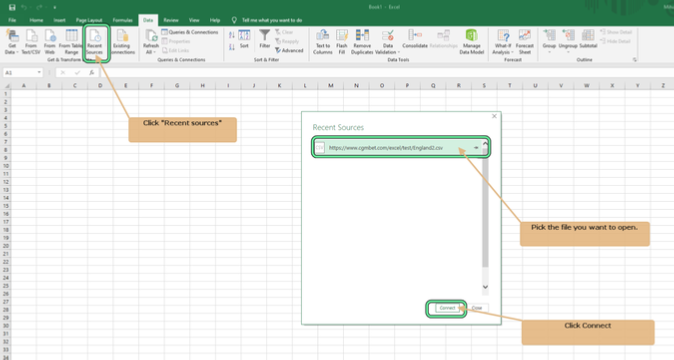Viewport: 674px width, 360px height.
Task: Open the File tab
Action: coord(12,20)
